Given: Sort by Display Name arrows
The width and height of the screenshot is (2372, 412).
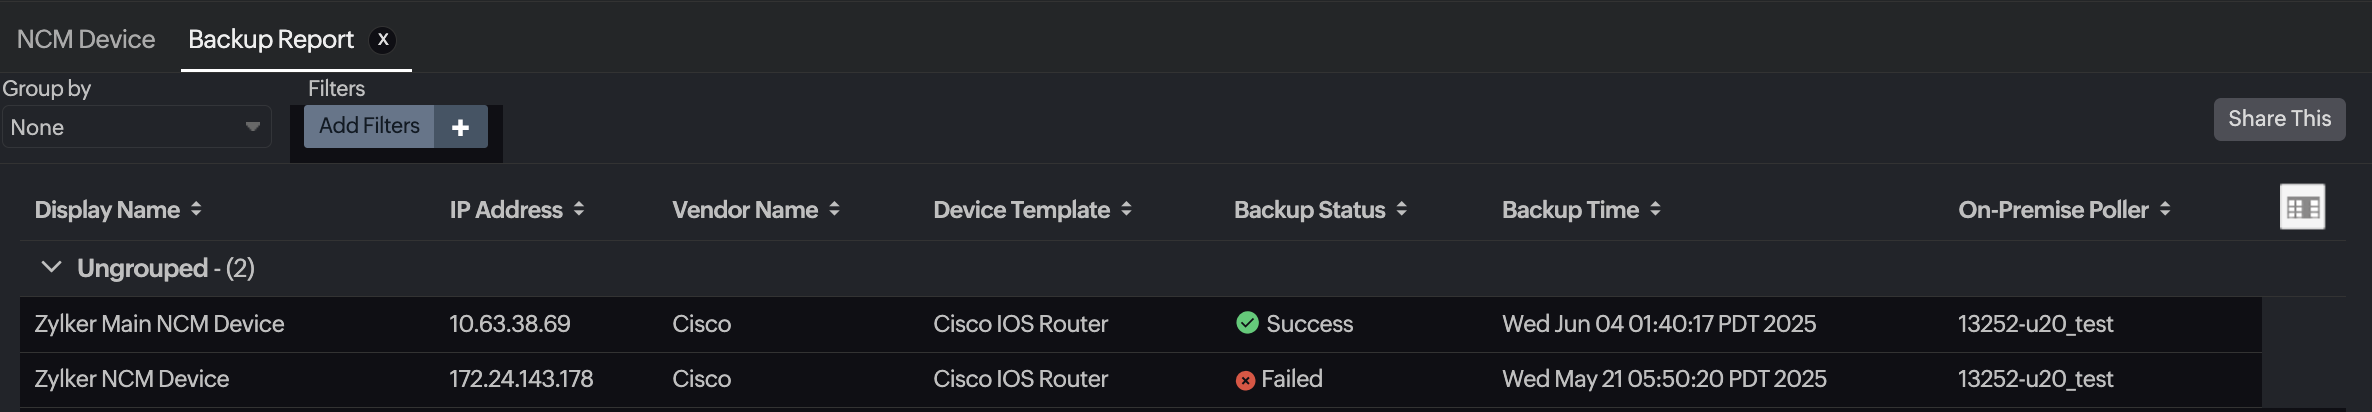Looking at the screenshot, I should [x=196, y=209].
